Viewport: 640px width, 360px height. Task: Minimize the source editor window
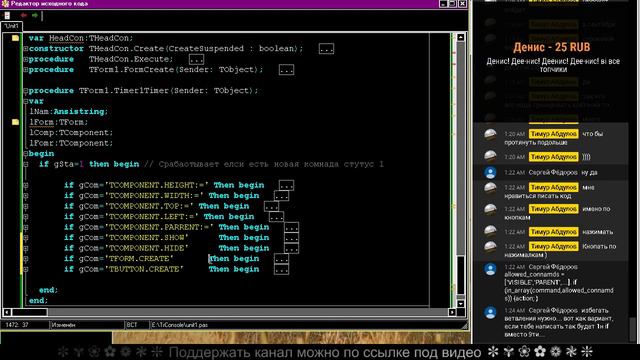[444, 4]
